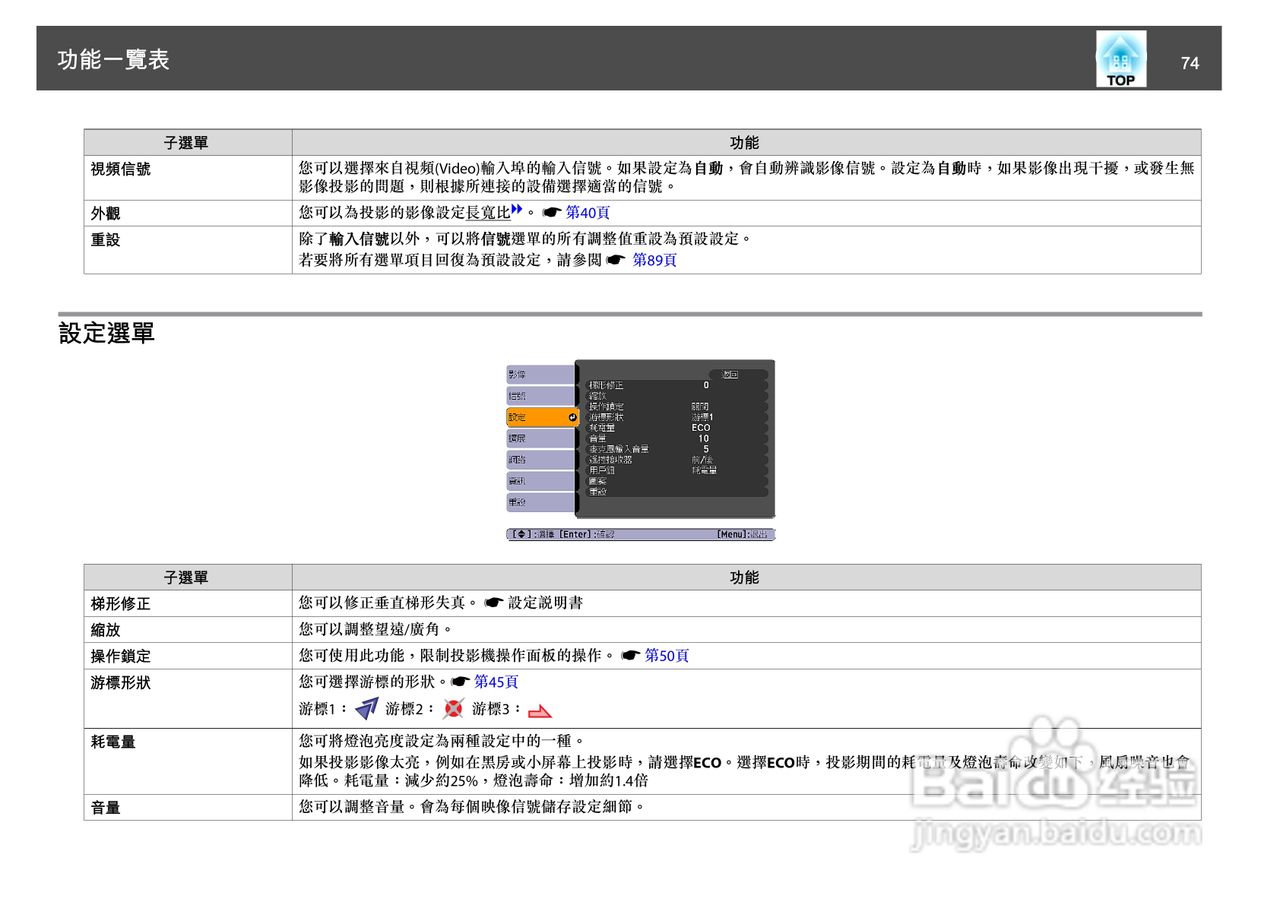Click the hand pointer icon before 第50頁
1280x905 pixels.
click(630, 656)
